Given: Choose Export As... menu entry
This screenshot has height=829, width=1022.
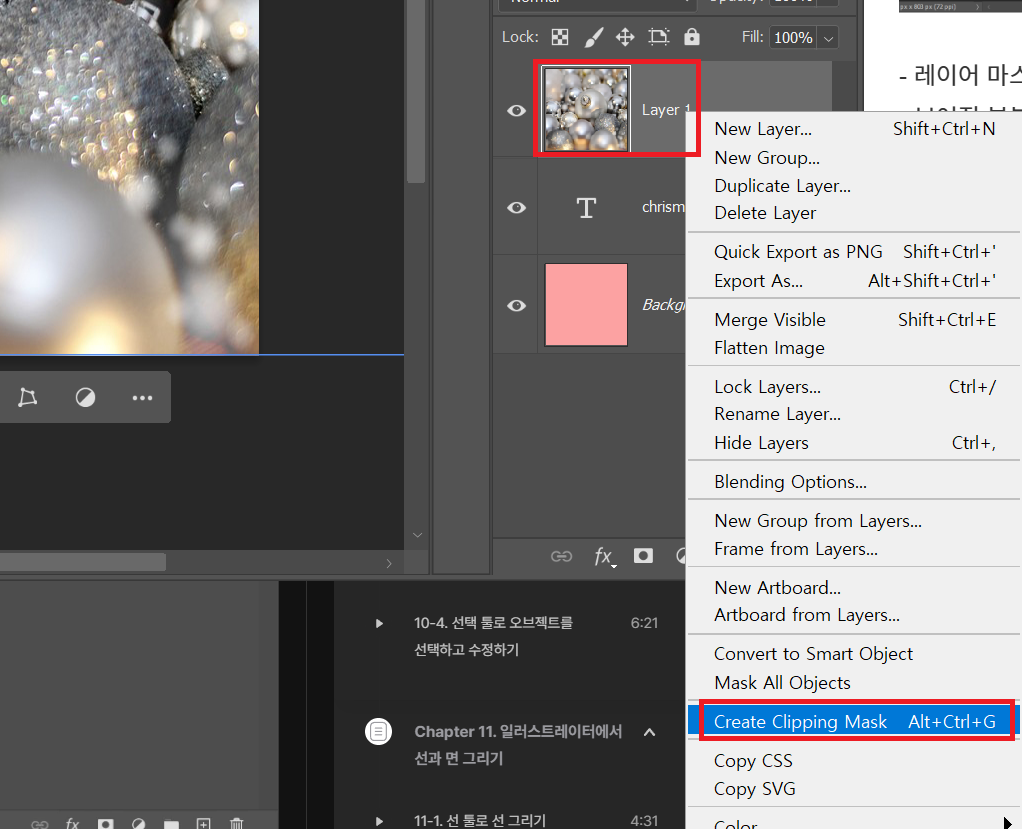Looking at the screenshot, I should [854, 281].
